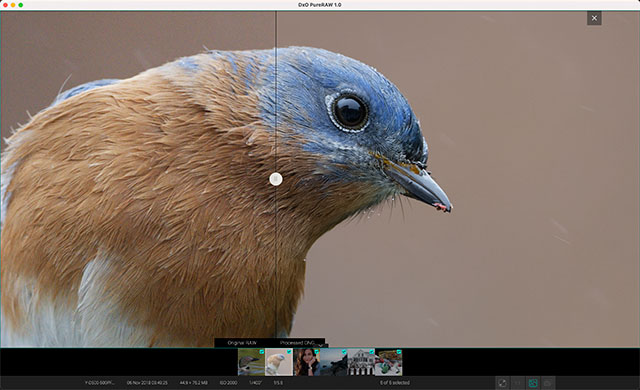The width and height of the screenshot is (640, 390).
Task: Select the dark coastal landscape thumbnail
Action: click(x=333, y=362)
